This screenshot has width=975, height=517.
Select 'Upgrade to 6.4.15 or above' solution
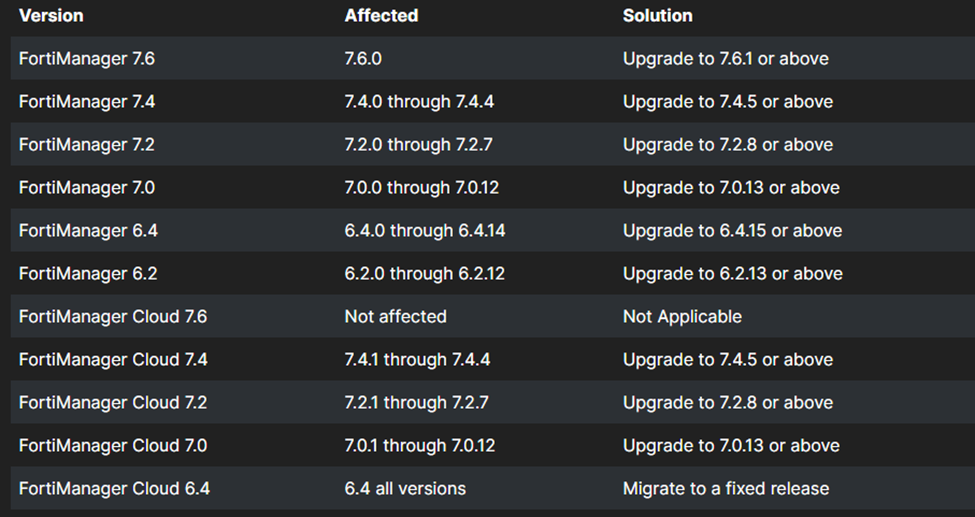(732, 230)
